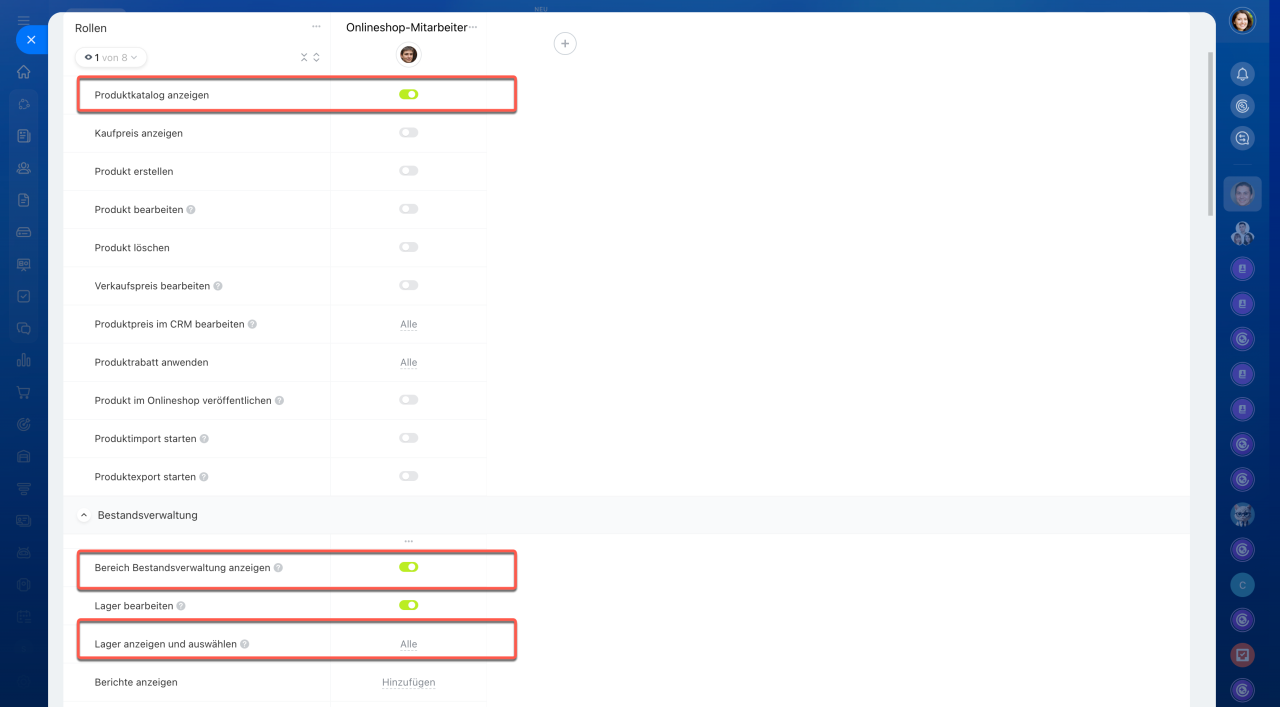Enable Produktimport starten toggle
Viewport: 1280px width, 707px height.
(x=408, y=438)
